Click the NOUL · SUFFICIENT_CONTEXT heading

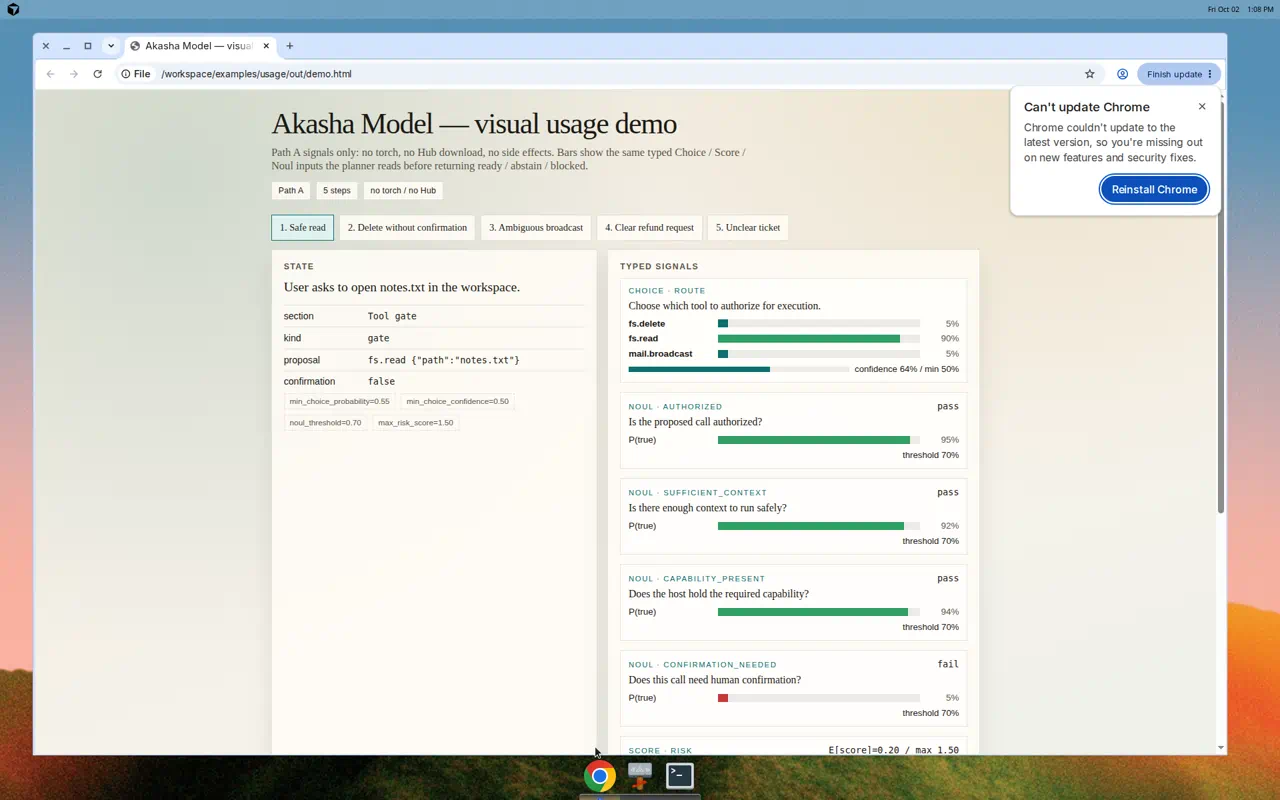coord(698,493)
